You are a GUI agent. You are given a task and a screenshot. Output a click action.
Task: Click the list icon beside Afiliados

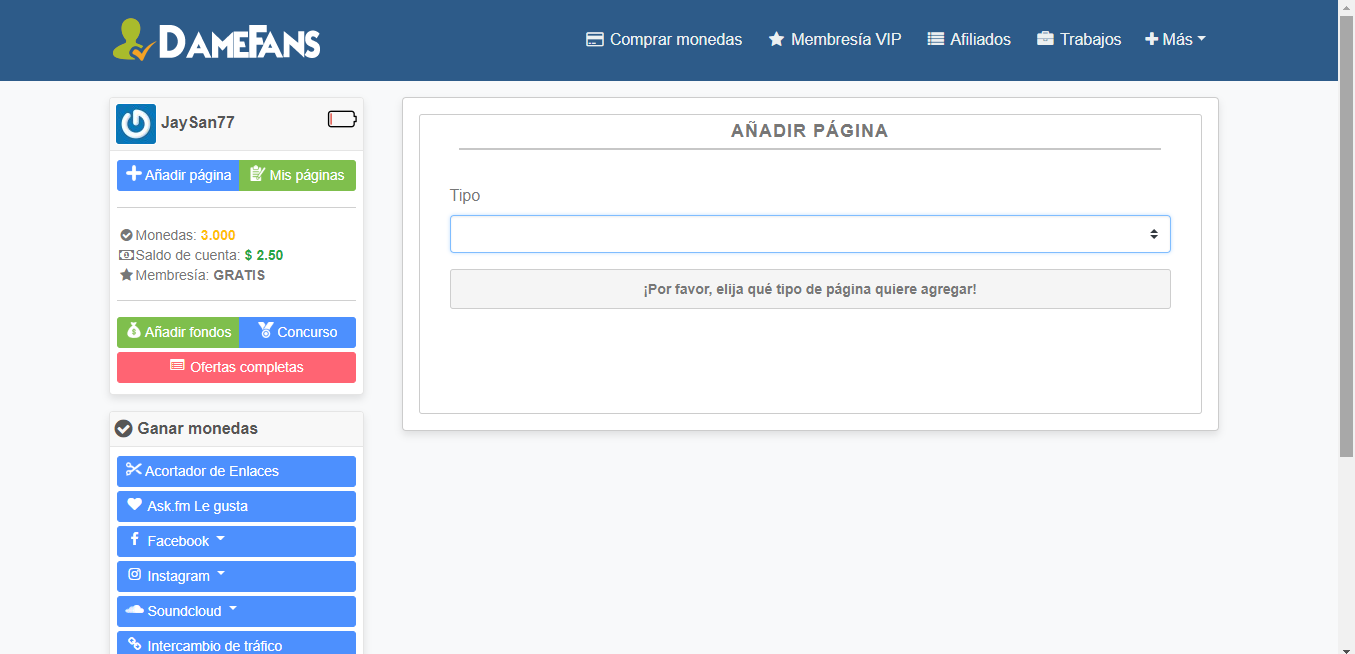(936, 40)
